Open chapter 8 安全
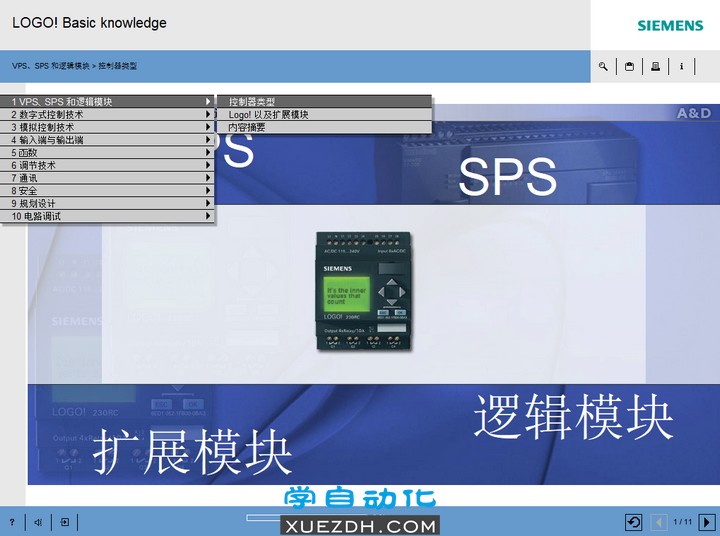 point(107,191)
